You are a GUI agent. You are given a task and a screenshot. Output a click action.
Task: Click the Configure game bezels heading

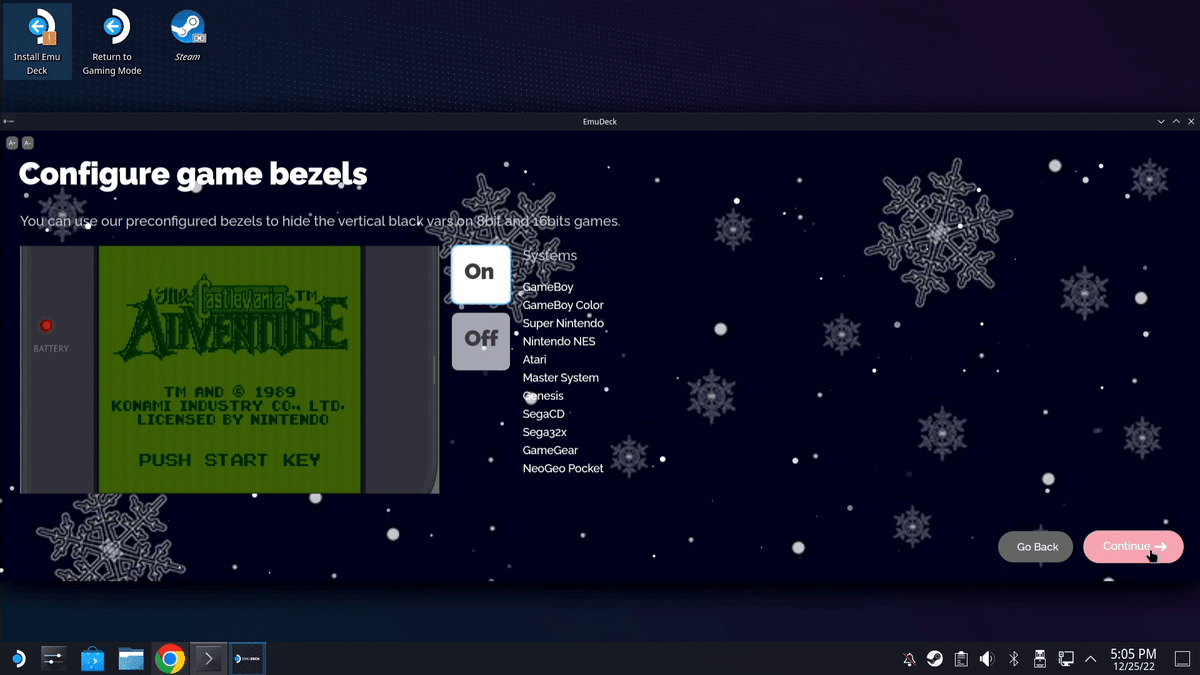(x=193, y=174)
